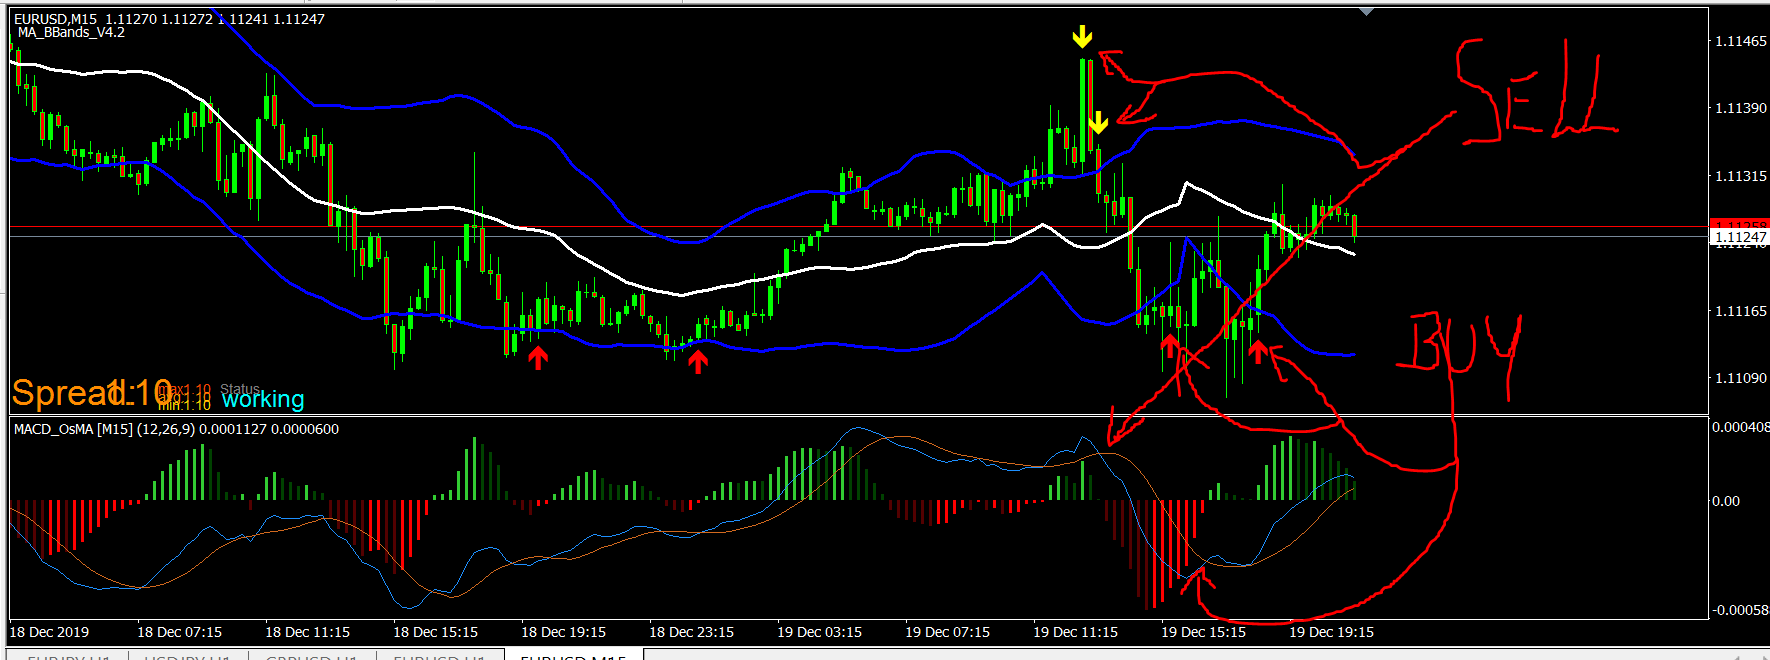
Task: Click the '18 Dec 15:15' time label
Action: 435,632
